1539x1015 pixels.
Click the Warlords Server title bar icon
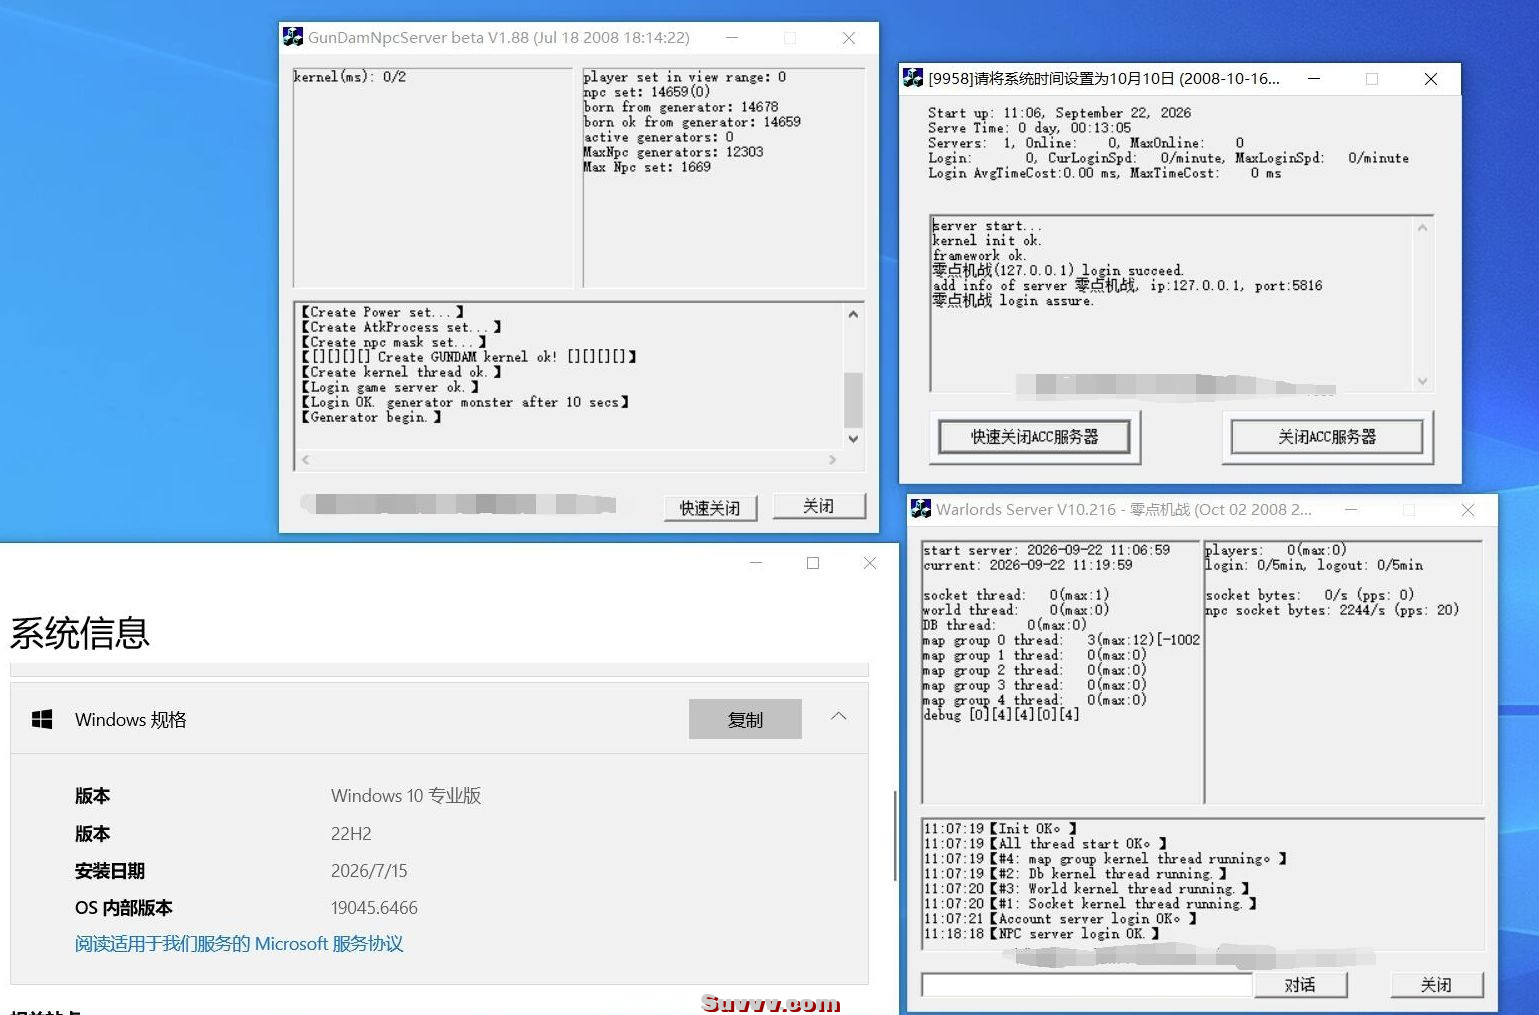point(921,509)
